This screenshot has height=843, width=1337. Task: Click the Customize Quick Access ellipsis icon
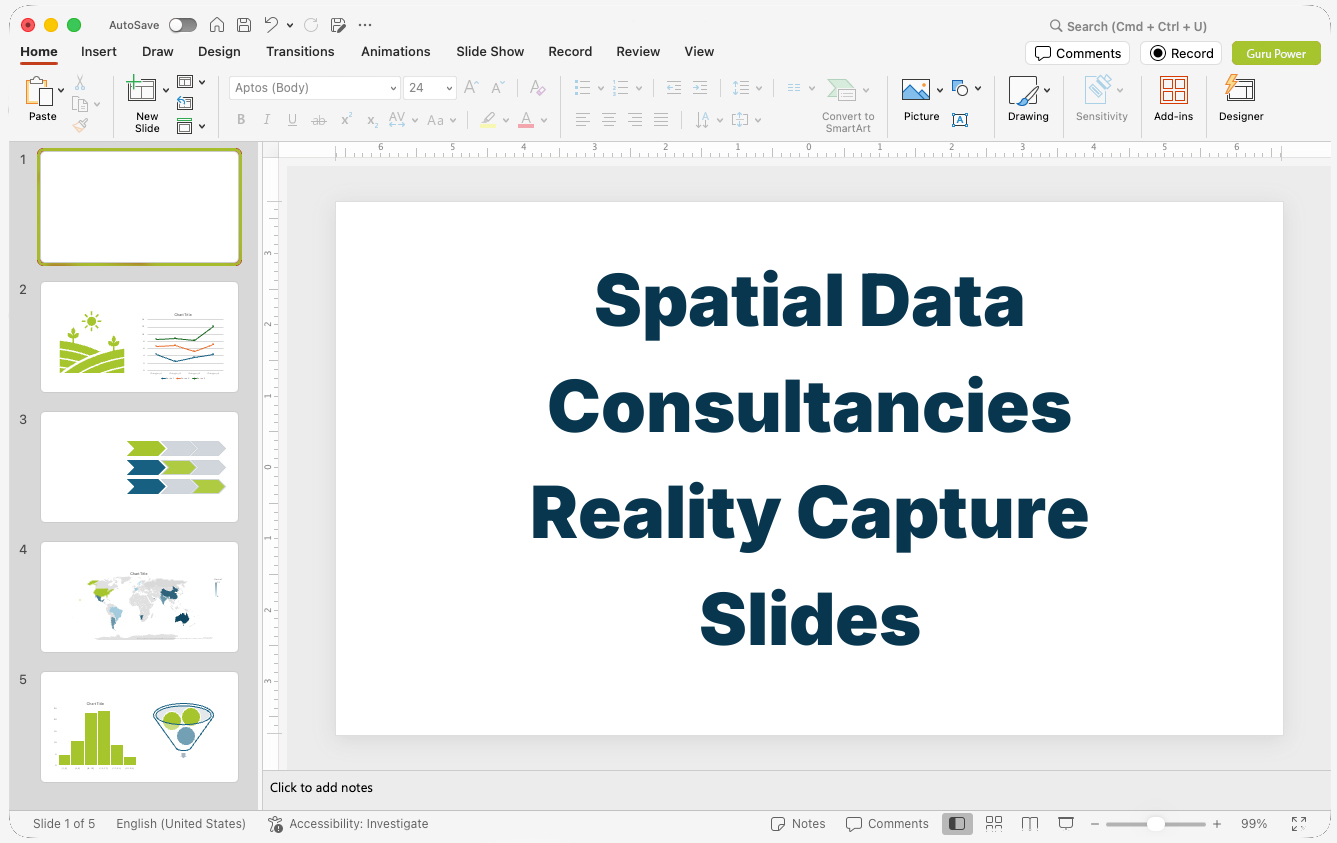point(365,25)
